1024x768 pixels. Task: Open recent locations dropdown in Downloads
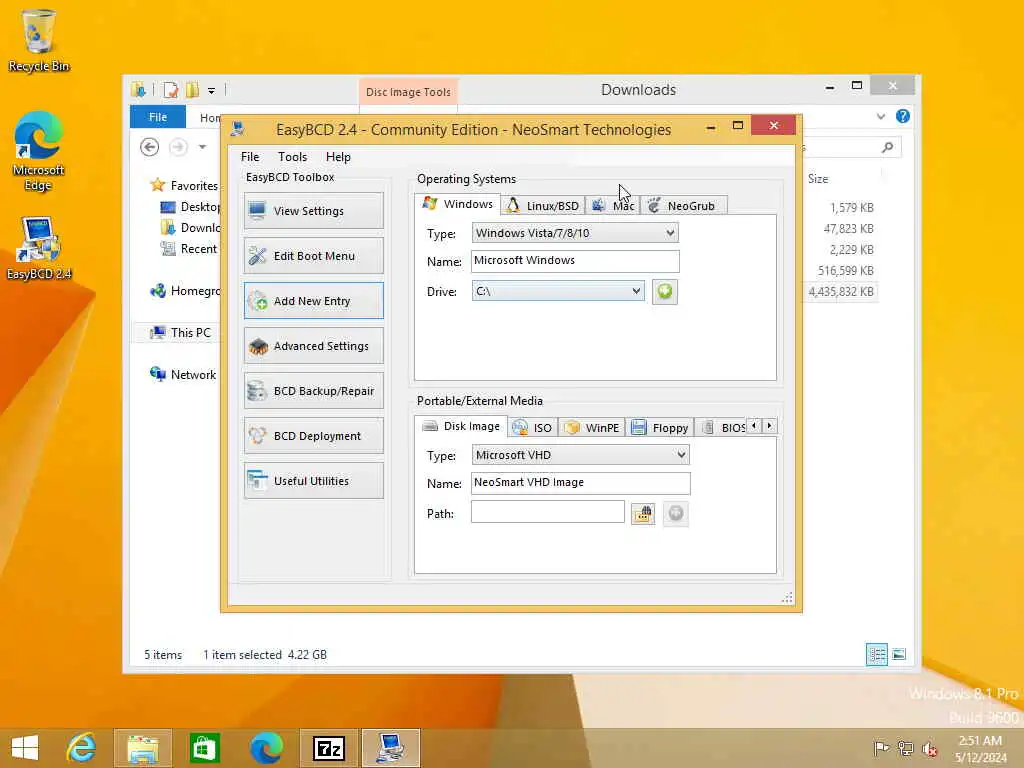coord(202,147)
